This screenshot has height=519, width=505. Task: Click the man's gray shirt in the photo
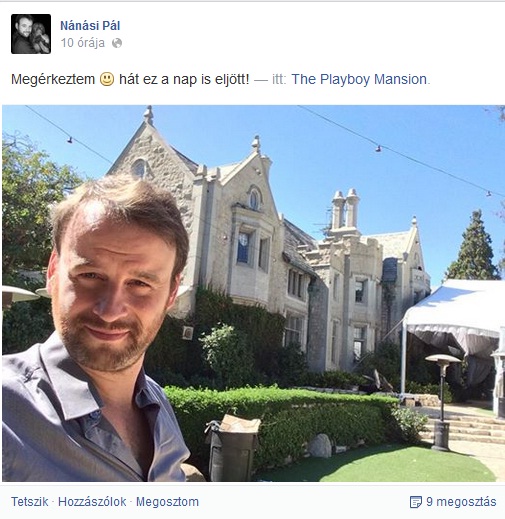click(87, 423)
